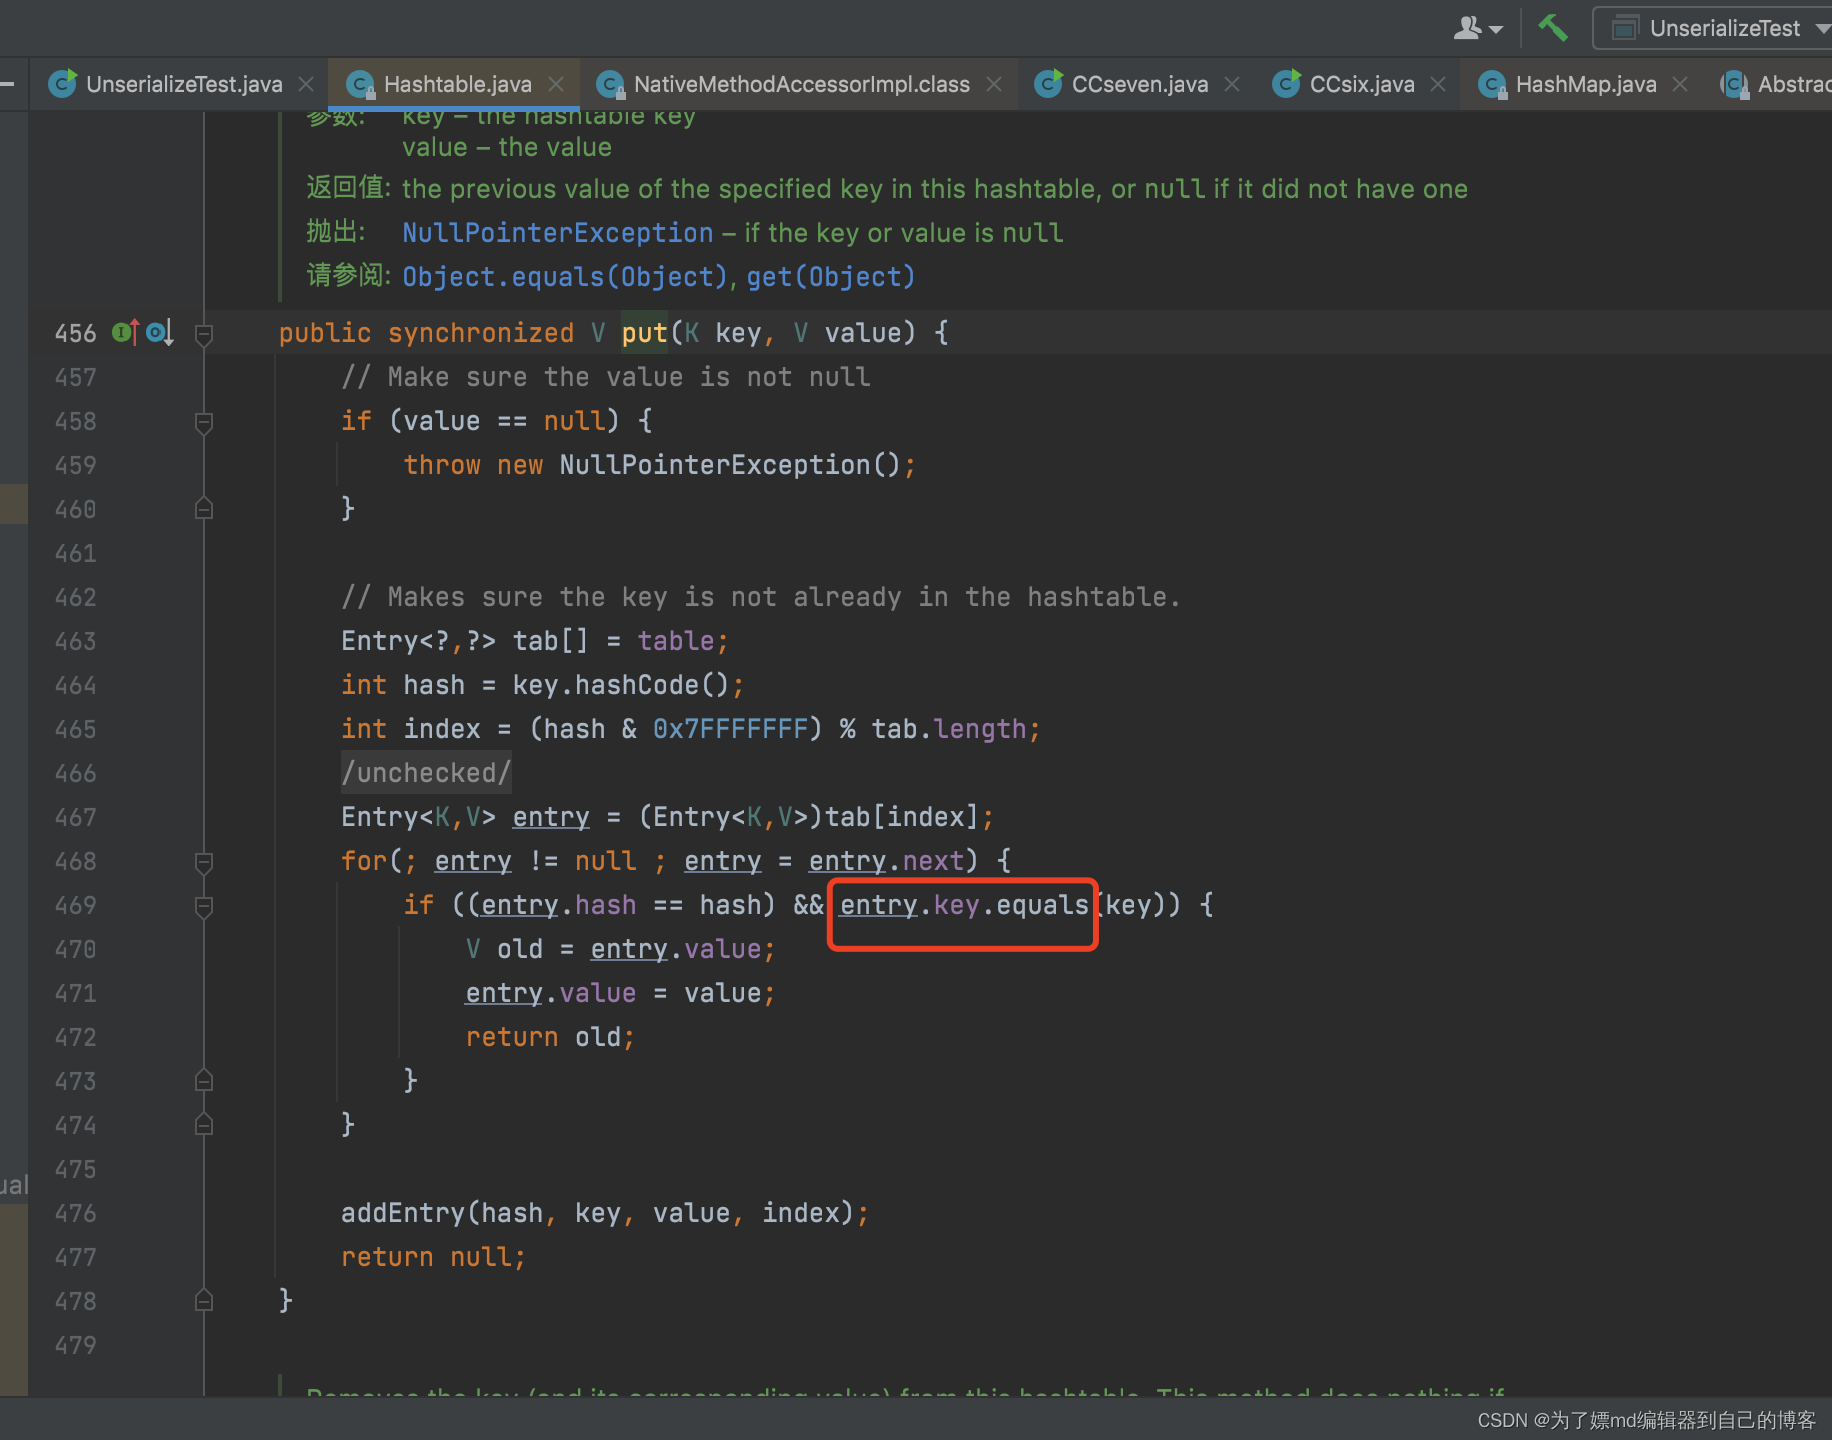1832x1440 pixels.
Task: Click key.hashCode() call on line 464
Action: (620, 685)
